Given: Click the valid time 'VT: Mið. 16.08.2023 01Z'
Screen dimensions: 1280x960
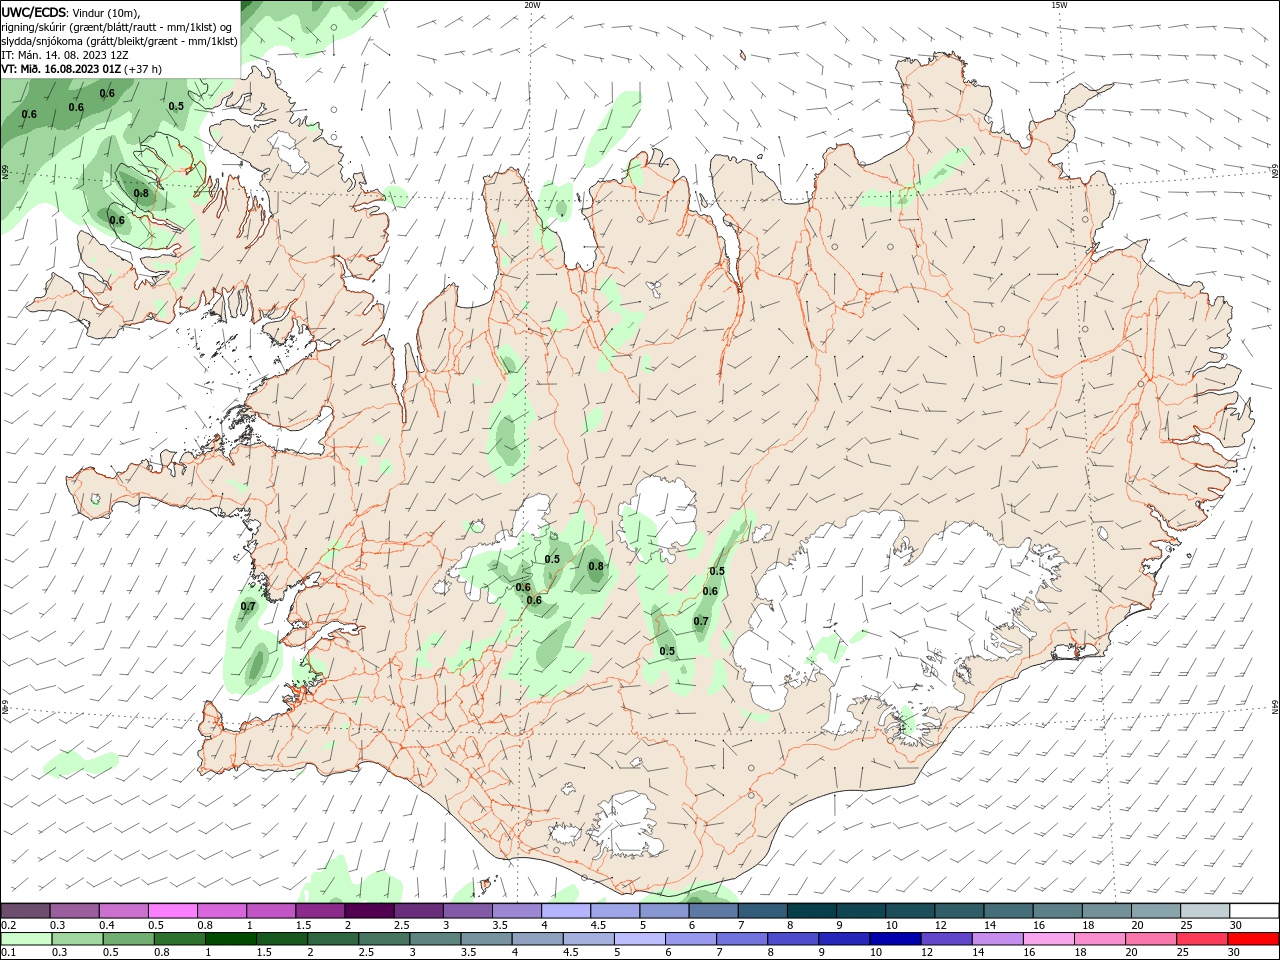Looking at the screenshot, I should coord(62,69).
